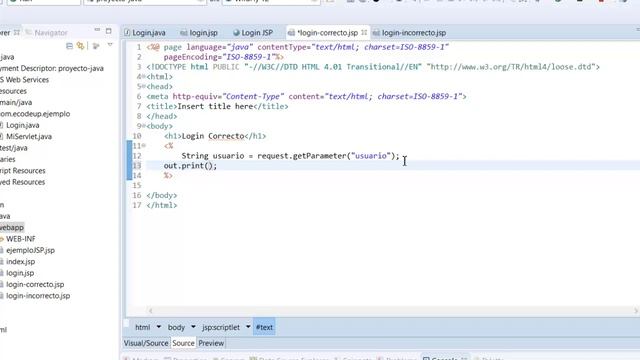640x360 pixels.
Task: Open the explorer View Menu triangle
Action: (110, 45)
